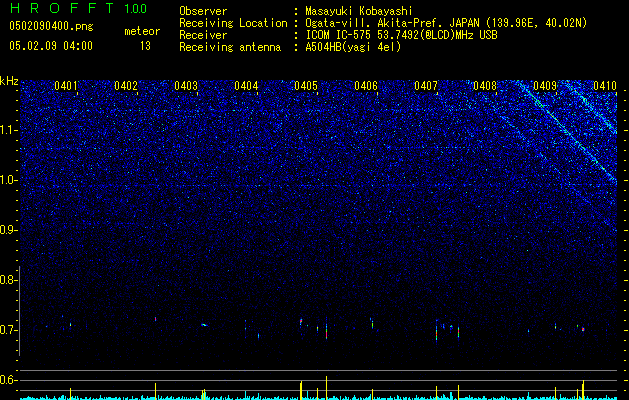Viewport: 629px width, 400px height.
Task: Click the meteor count value 13
Action: point(145,46)
